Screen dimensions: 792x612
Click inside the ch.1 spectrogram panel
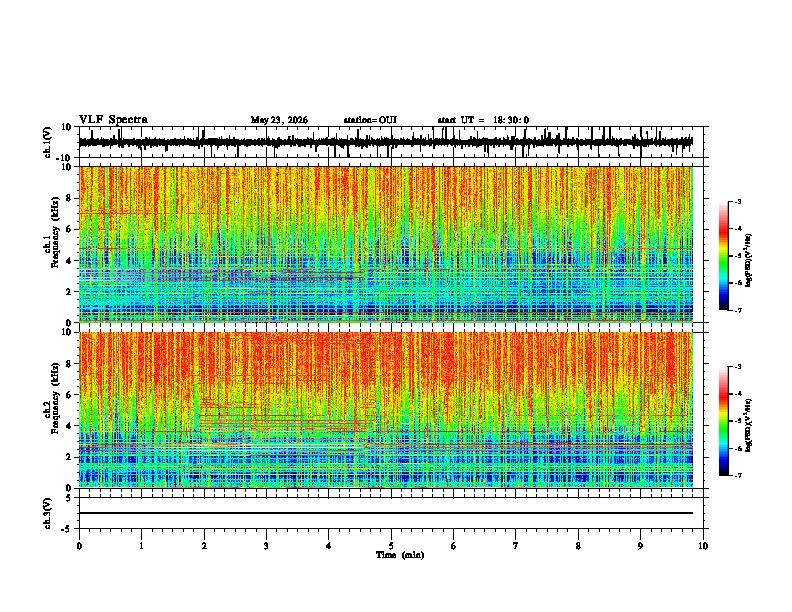pyautogui.click(x=385, y=244)
